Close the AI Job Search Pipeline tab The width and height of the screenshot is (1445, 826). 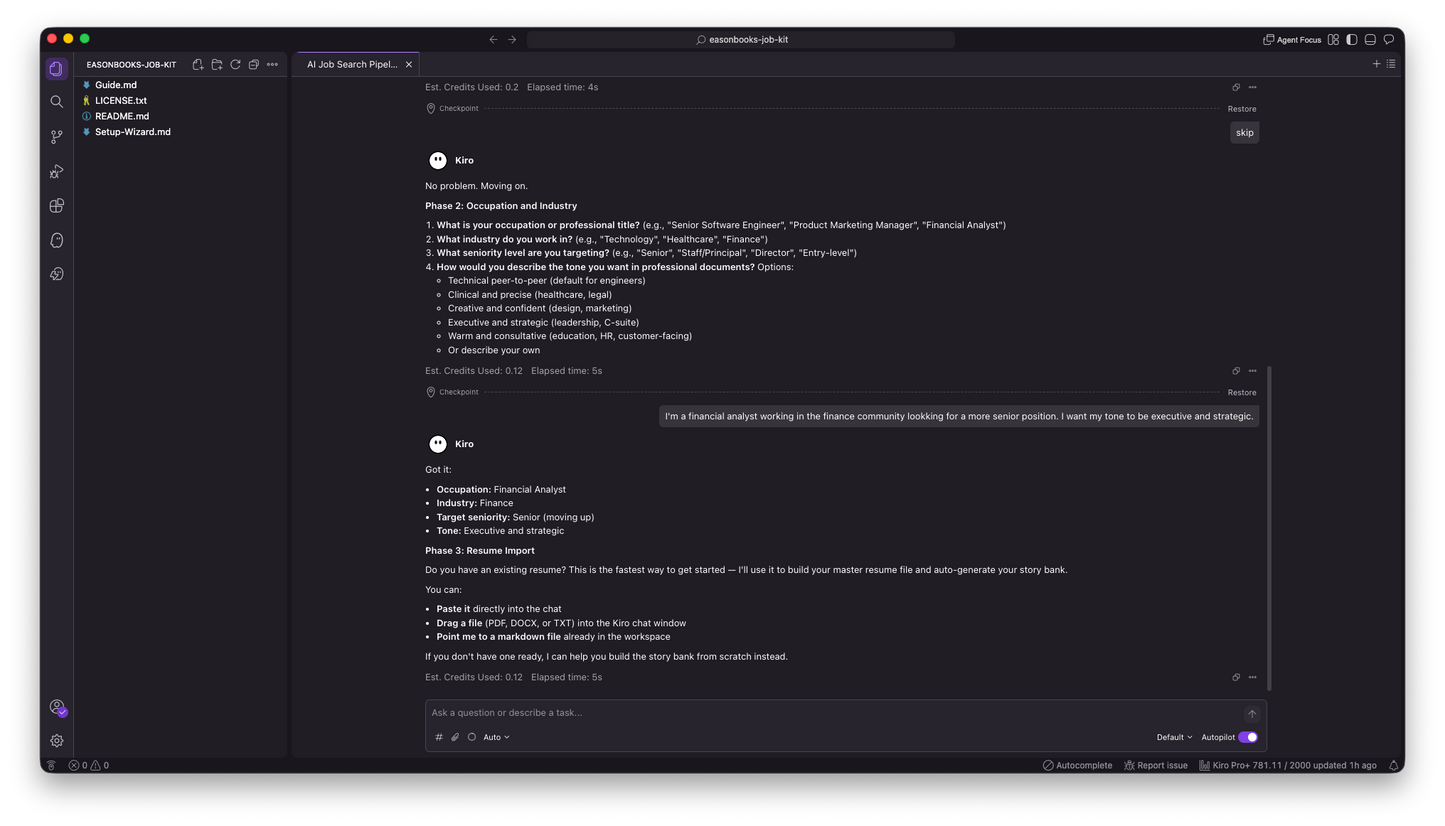409,65
